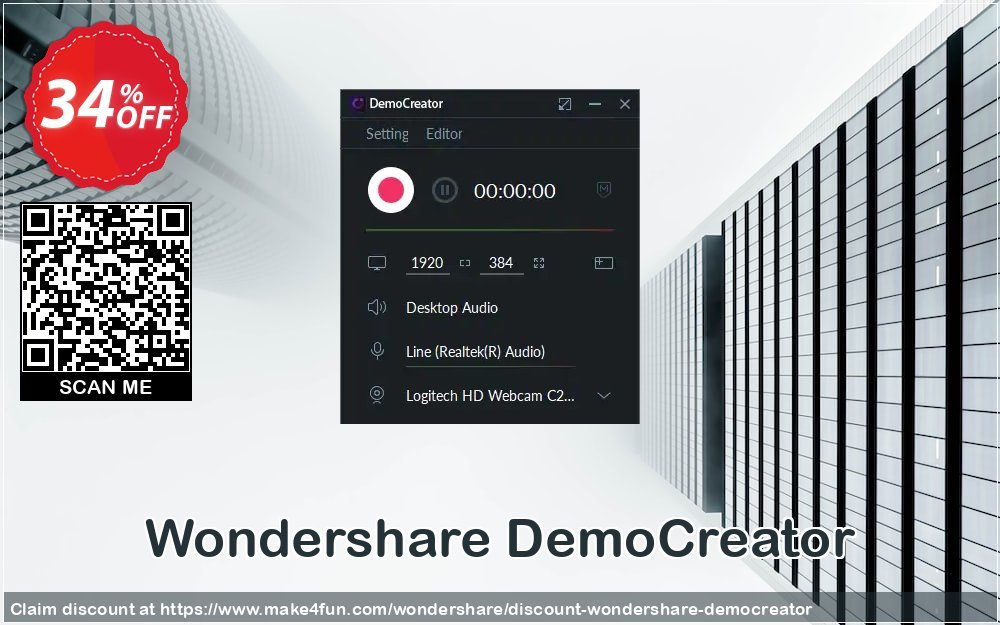This screenshot has height=625, width=1000.
Task: Click the audio level meter bar
Action: (490, 230)
